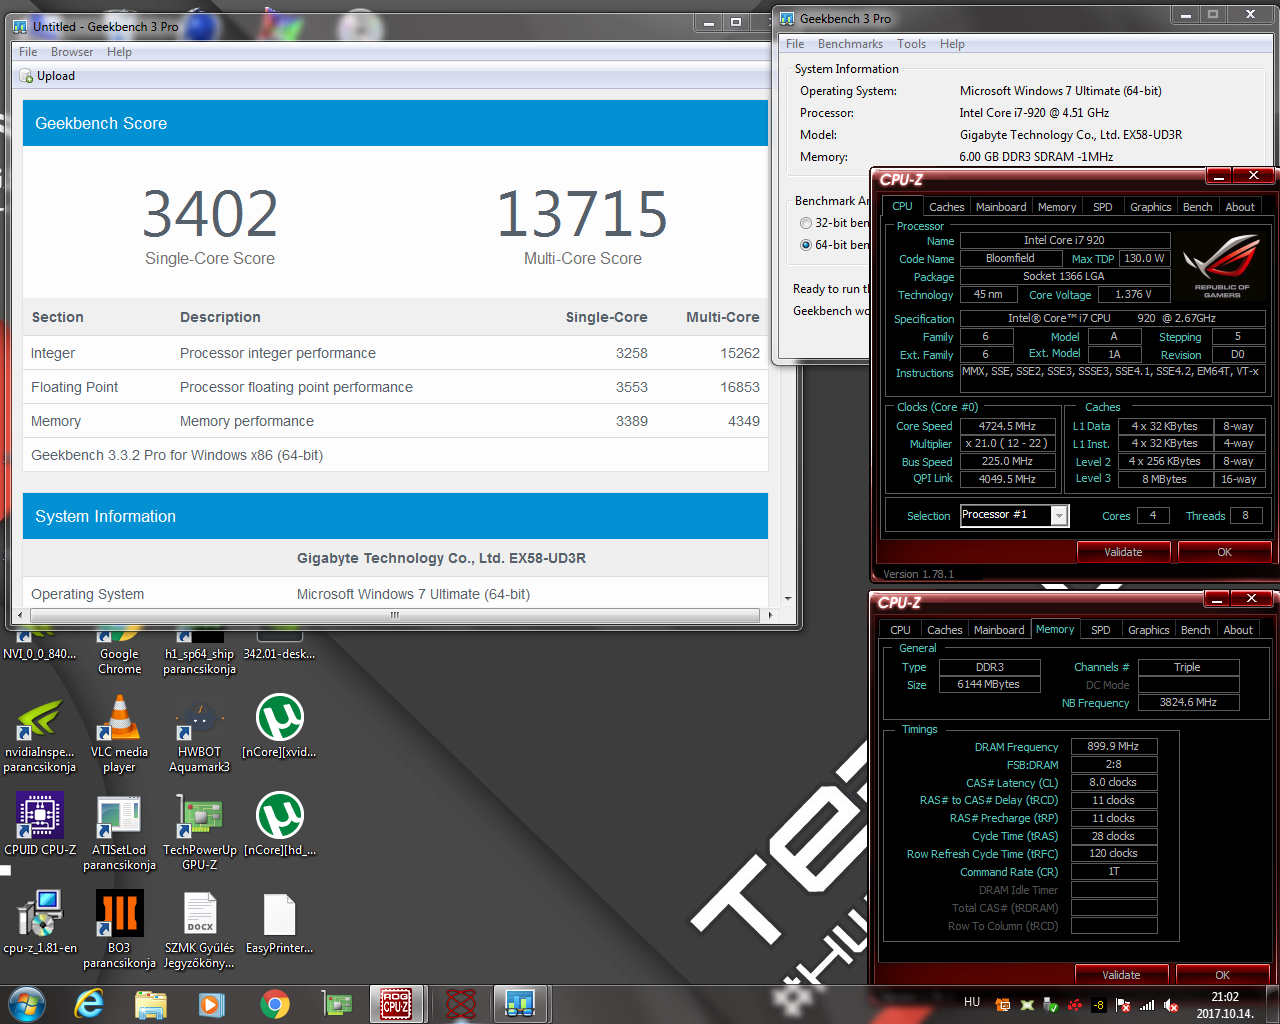The image size is (1280, 1024).
Task: Switch to the Geekbench taskbar button
Action: click(x=521, y=1004)
